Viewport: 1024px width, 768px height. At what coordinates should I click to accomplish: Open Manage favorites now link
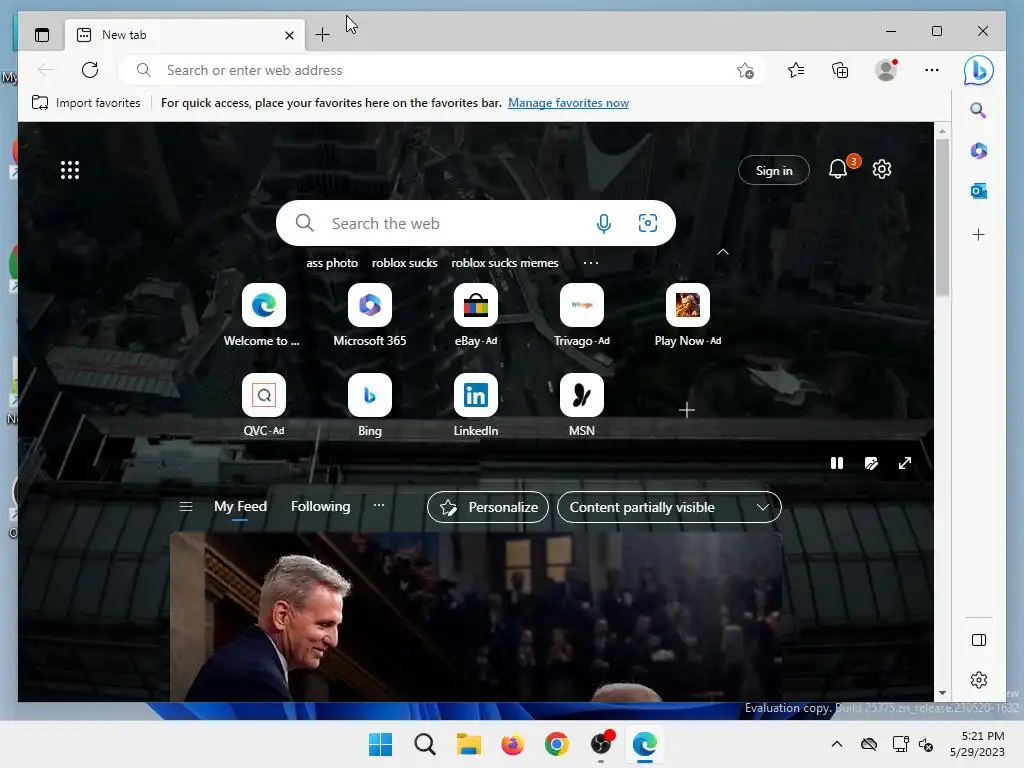(x=568, y=103)
